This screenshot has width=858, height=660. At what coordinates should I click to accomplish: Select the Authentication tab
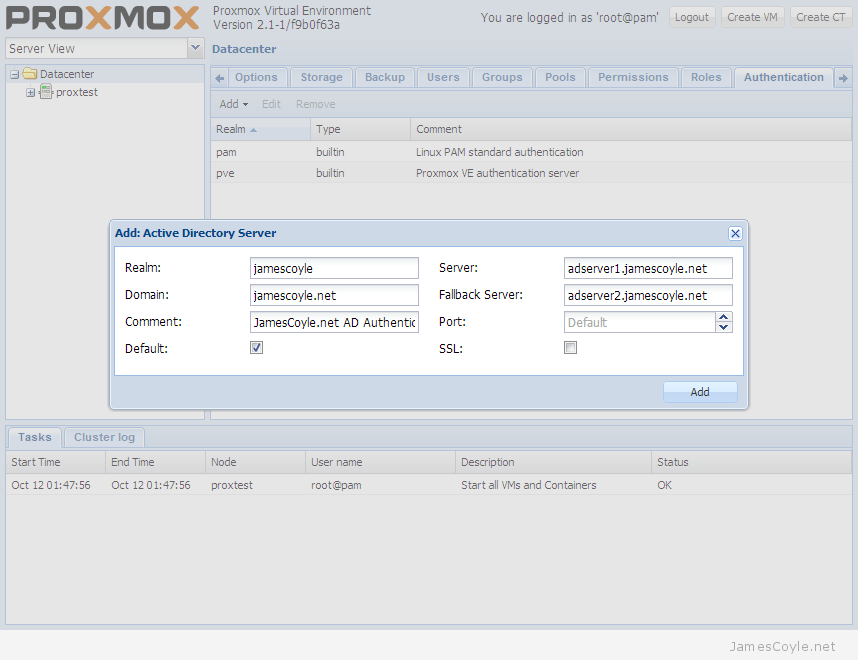(x=784, y=77)
